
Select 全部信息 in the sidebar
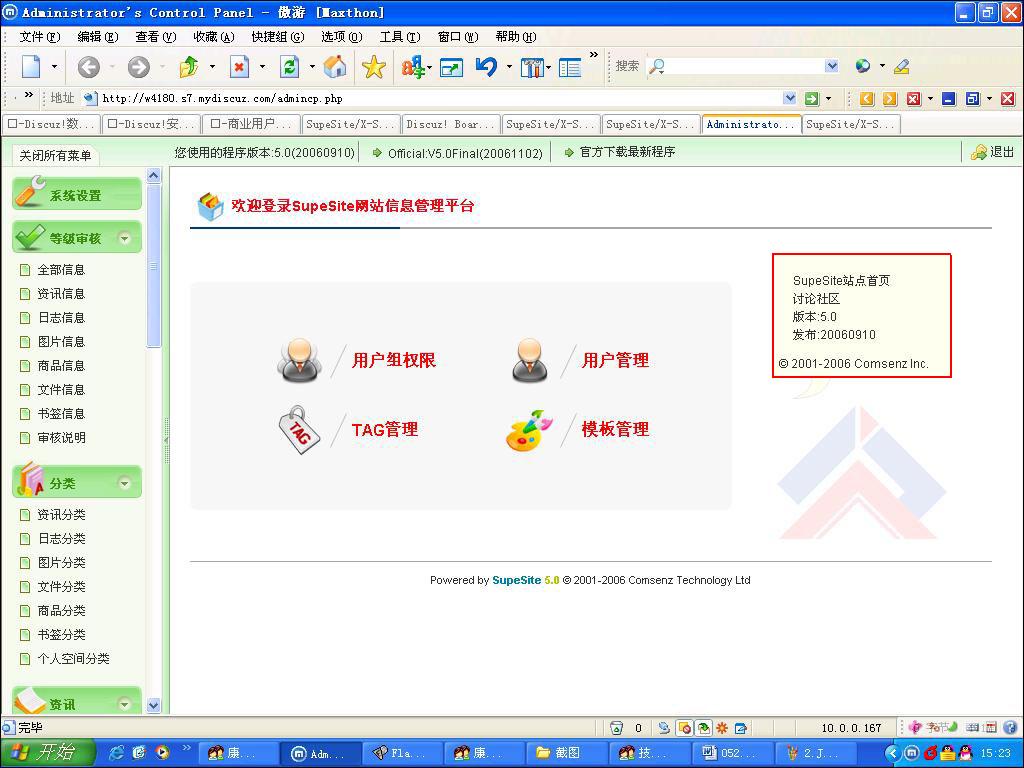pyautogui.click(x=61, y=270)
